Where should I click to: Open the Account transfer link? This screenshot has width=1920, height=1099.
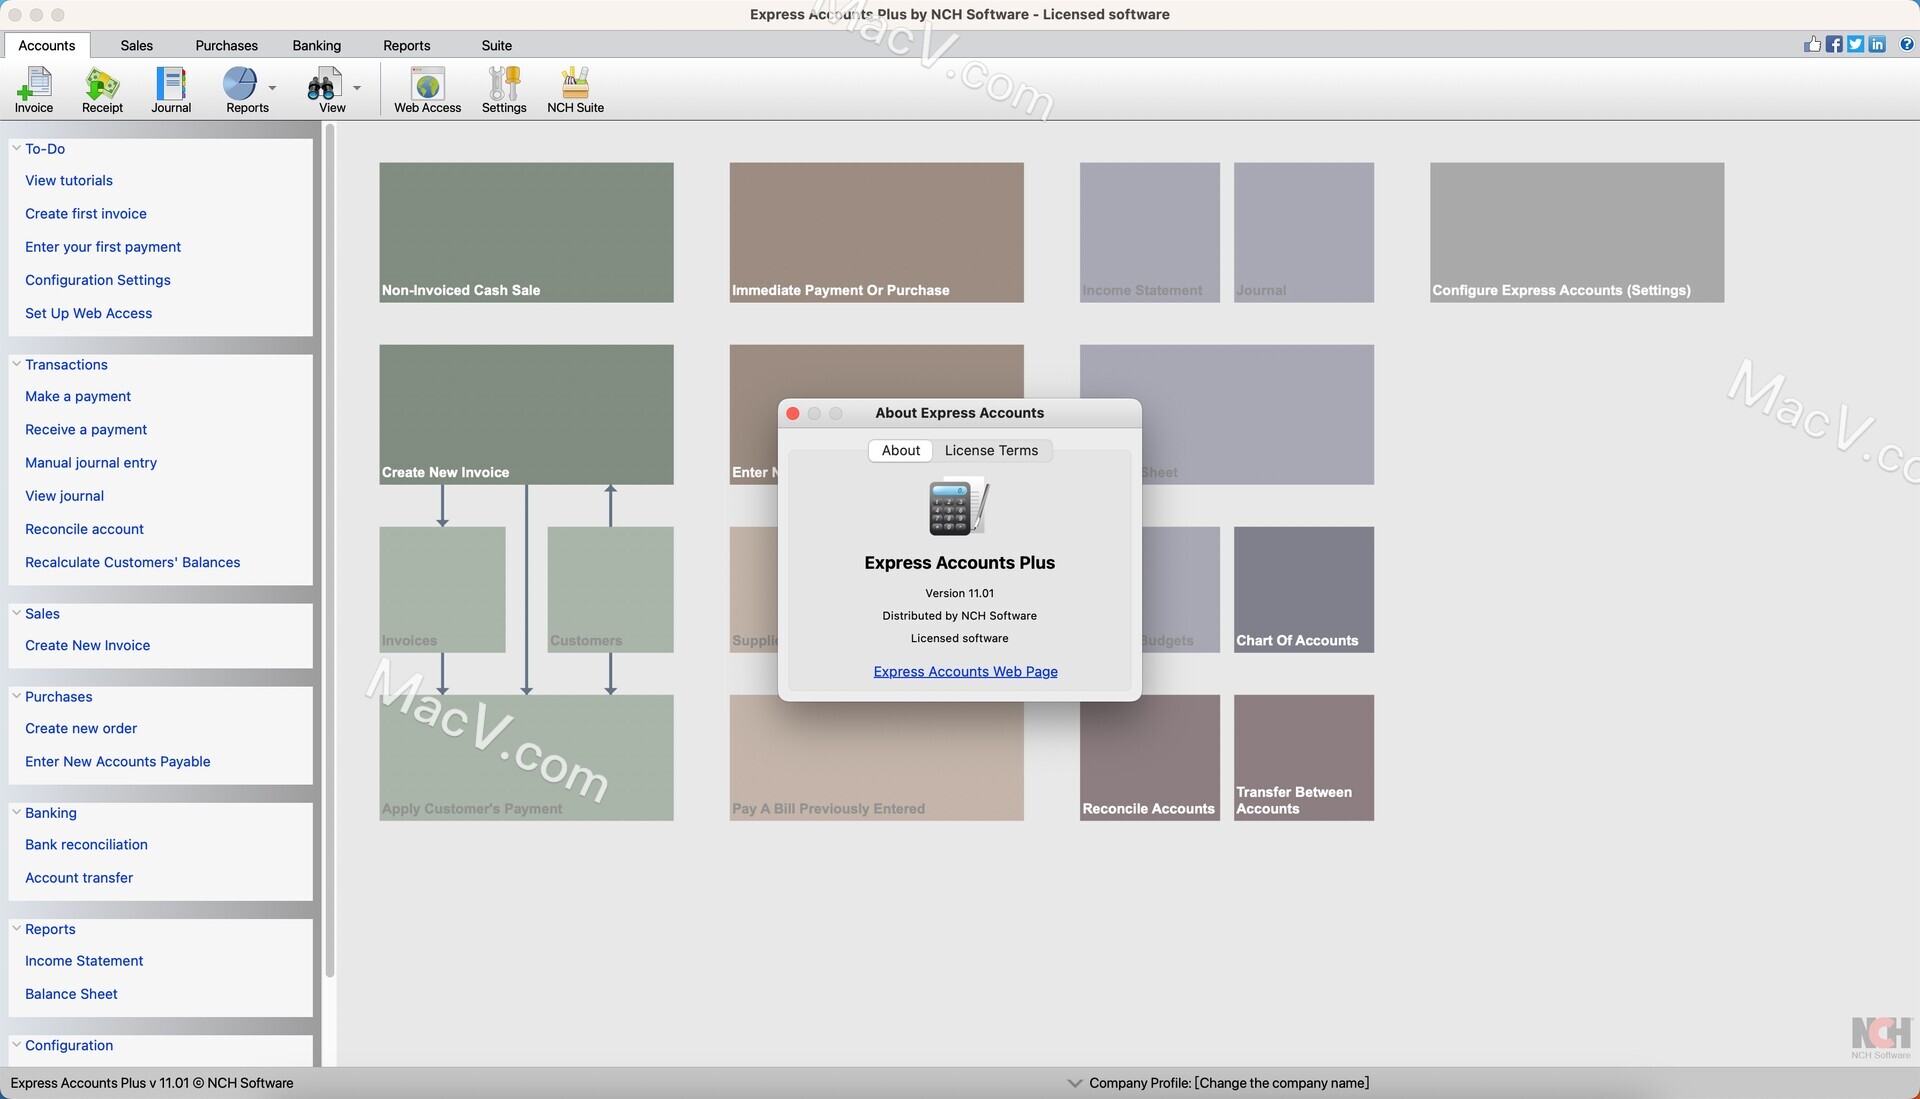79,877
